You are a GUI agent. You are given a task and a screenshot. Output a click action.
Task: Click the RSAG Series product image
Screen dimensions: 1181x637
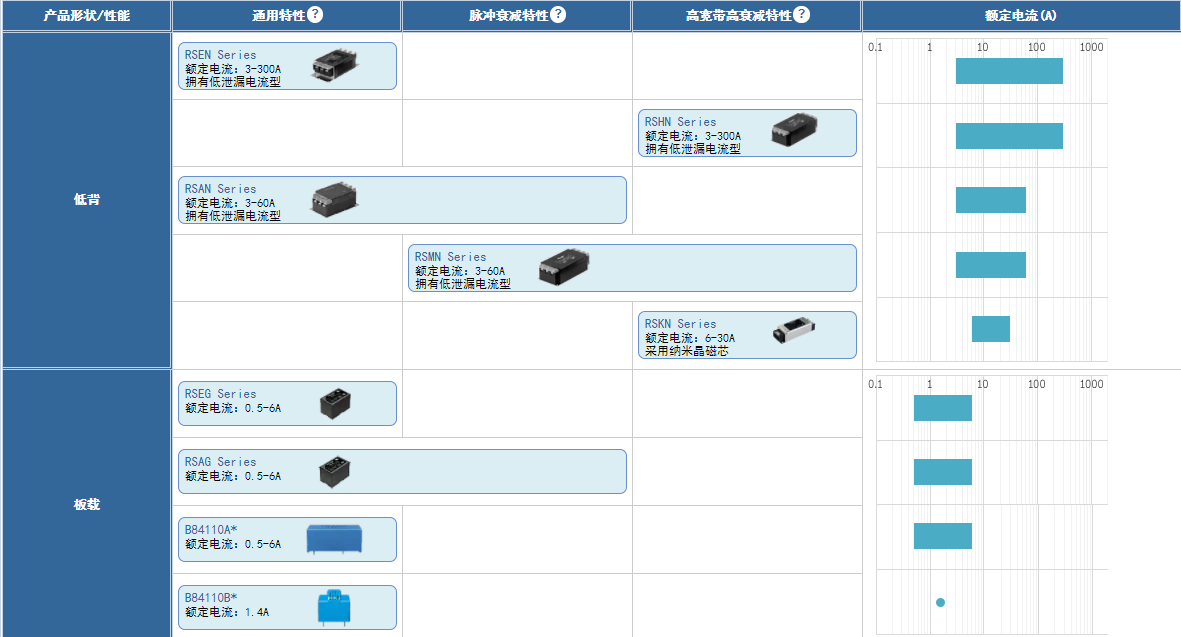(335, 471)
